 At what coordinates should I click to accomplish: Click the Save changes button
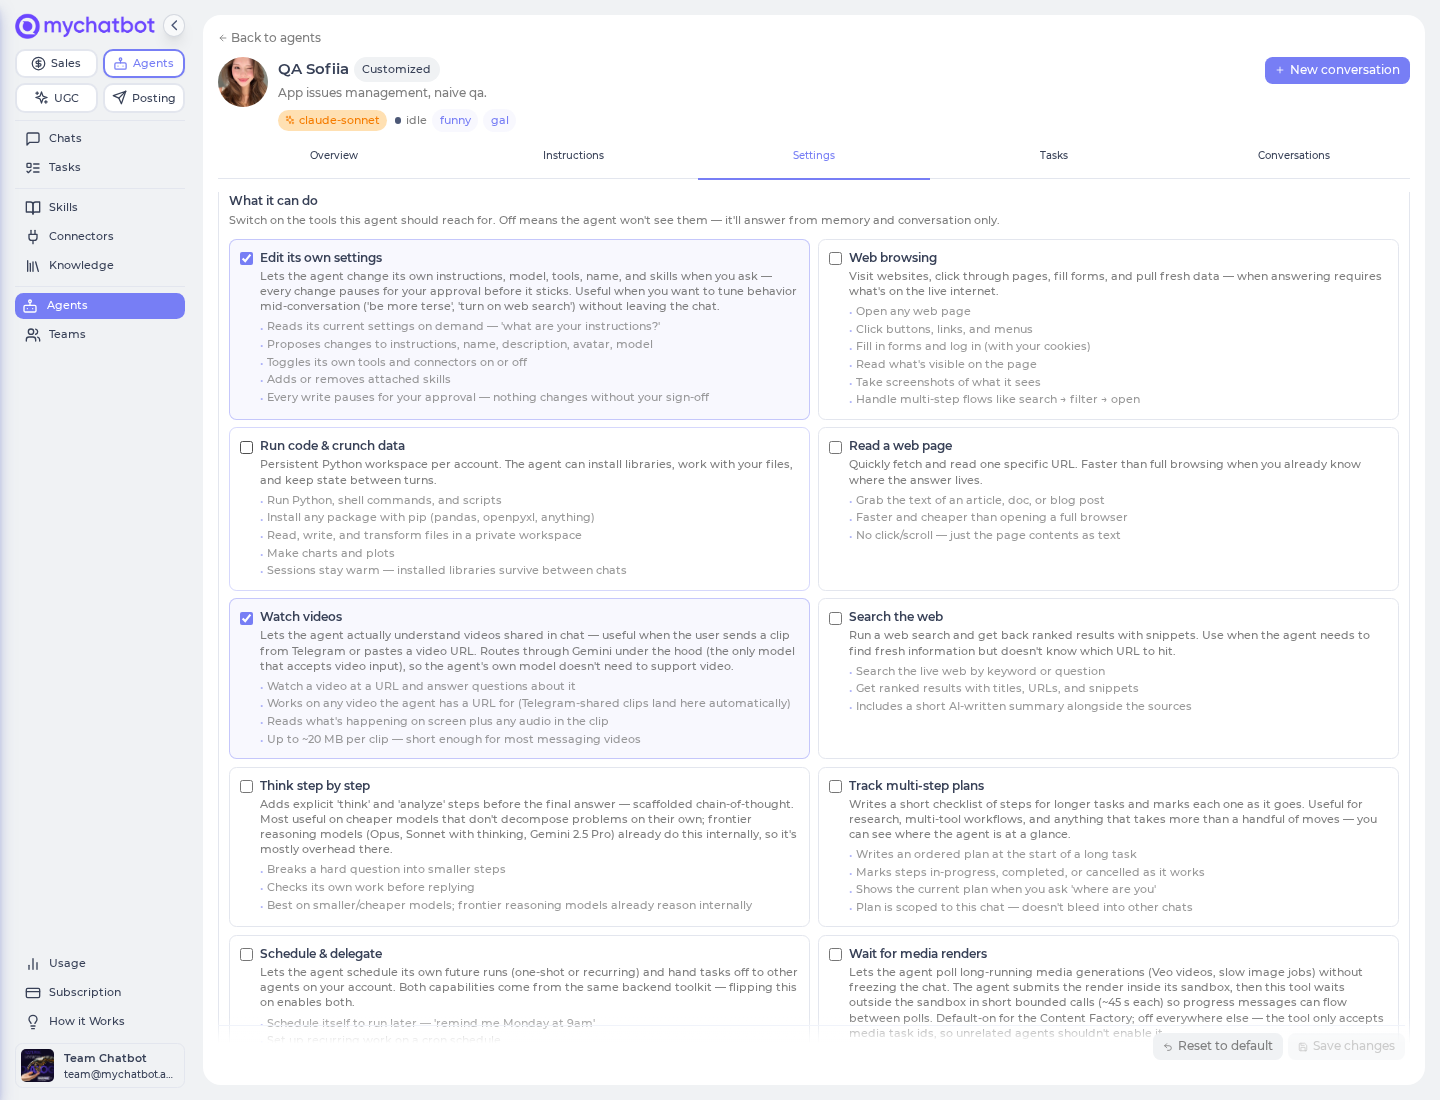point(1346,1046)
